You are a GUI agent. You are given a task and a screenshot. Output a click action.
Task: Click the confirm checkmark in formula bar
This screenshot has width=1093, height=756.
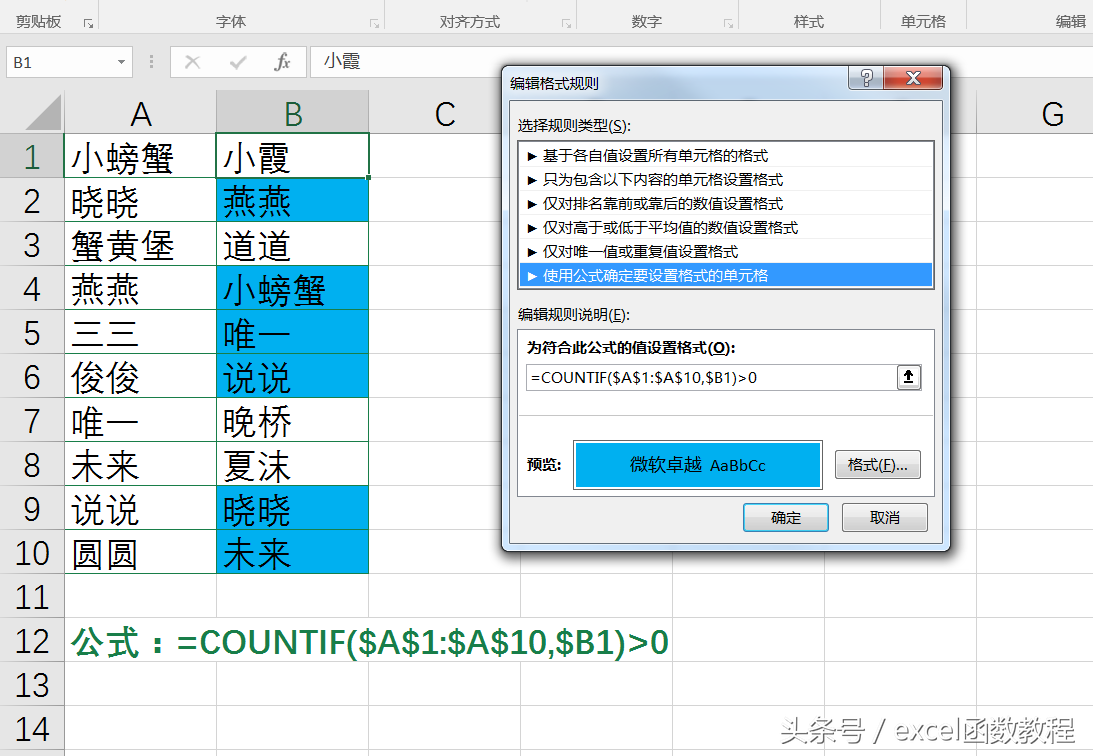pyautogui.click(x=238, y=62)
